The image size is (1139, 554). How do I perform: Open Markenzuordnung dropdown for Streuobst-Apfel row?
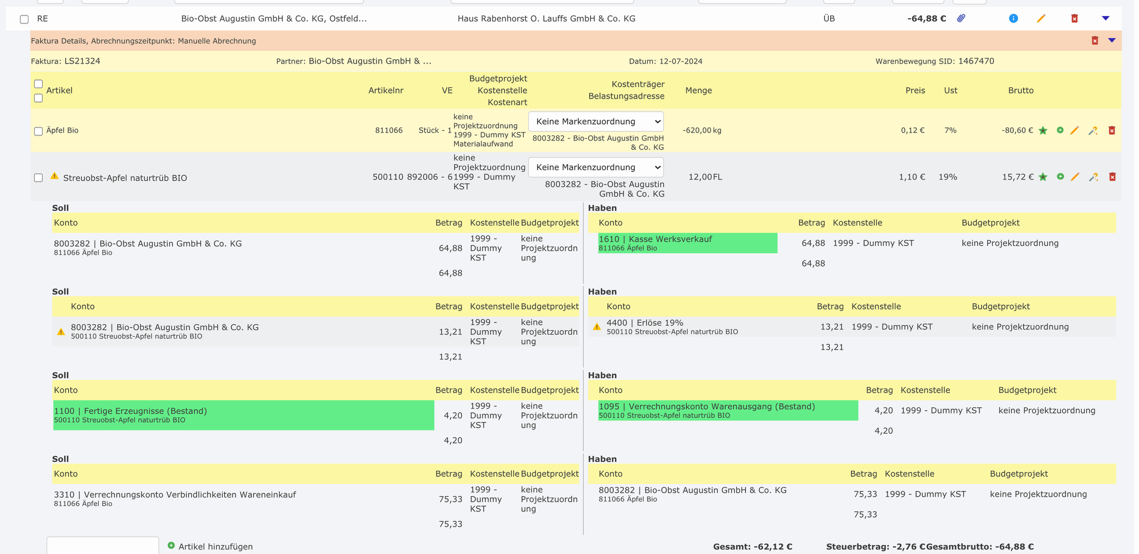tap(595, 167)
